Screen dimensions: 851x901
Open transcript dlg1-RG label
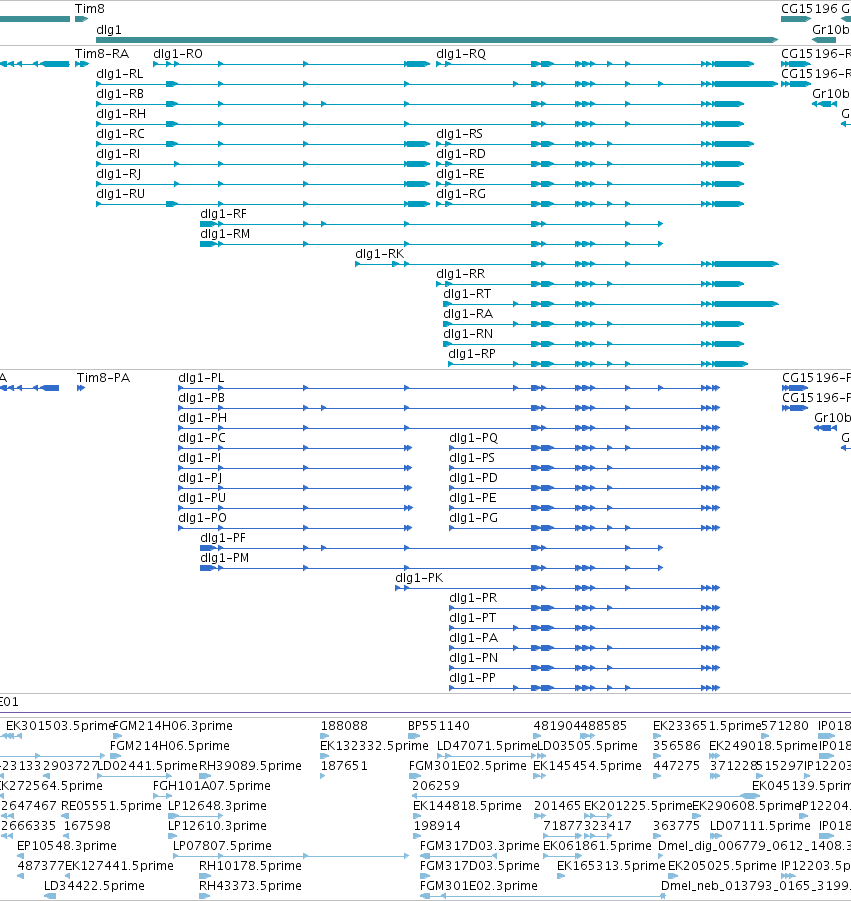click(461, 194)
